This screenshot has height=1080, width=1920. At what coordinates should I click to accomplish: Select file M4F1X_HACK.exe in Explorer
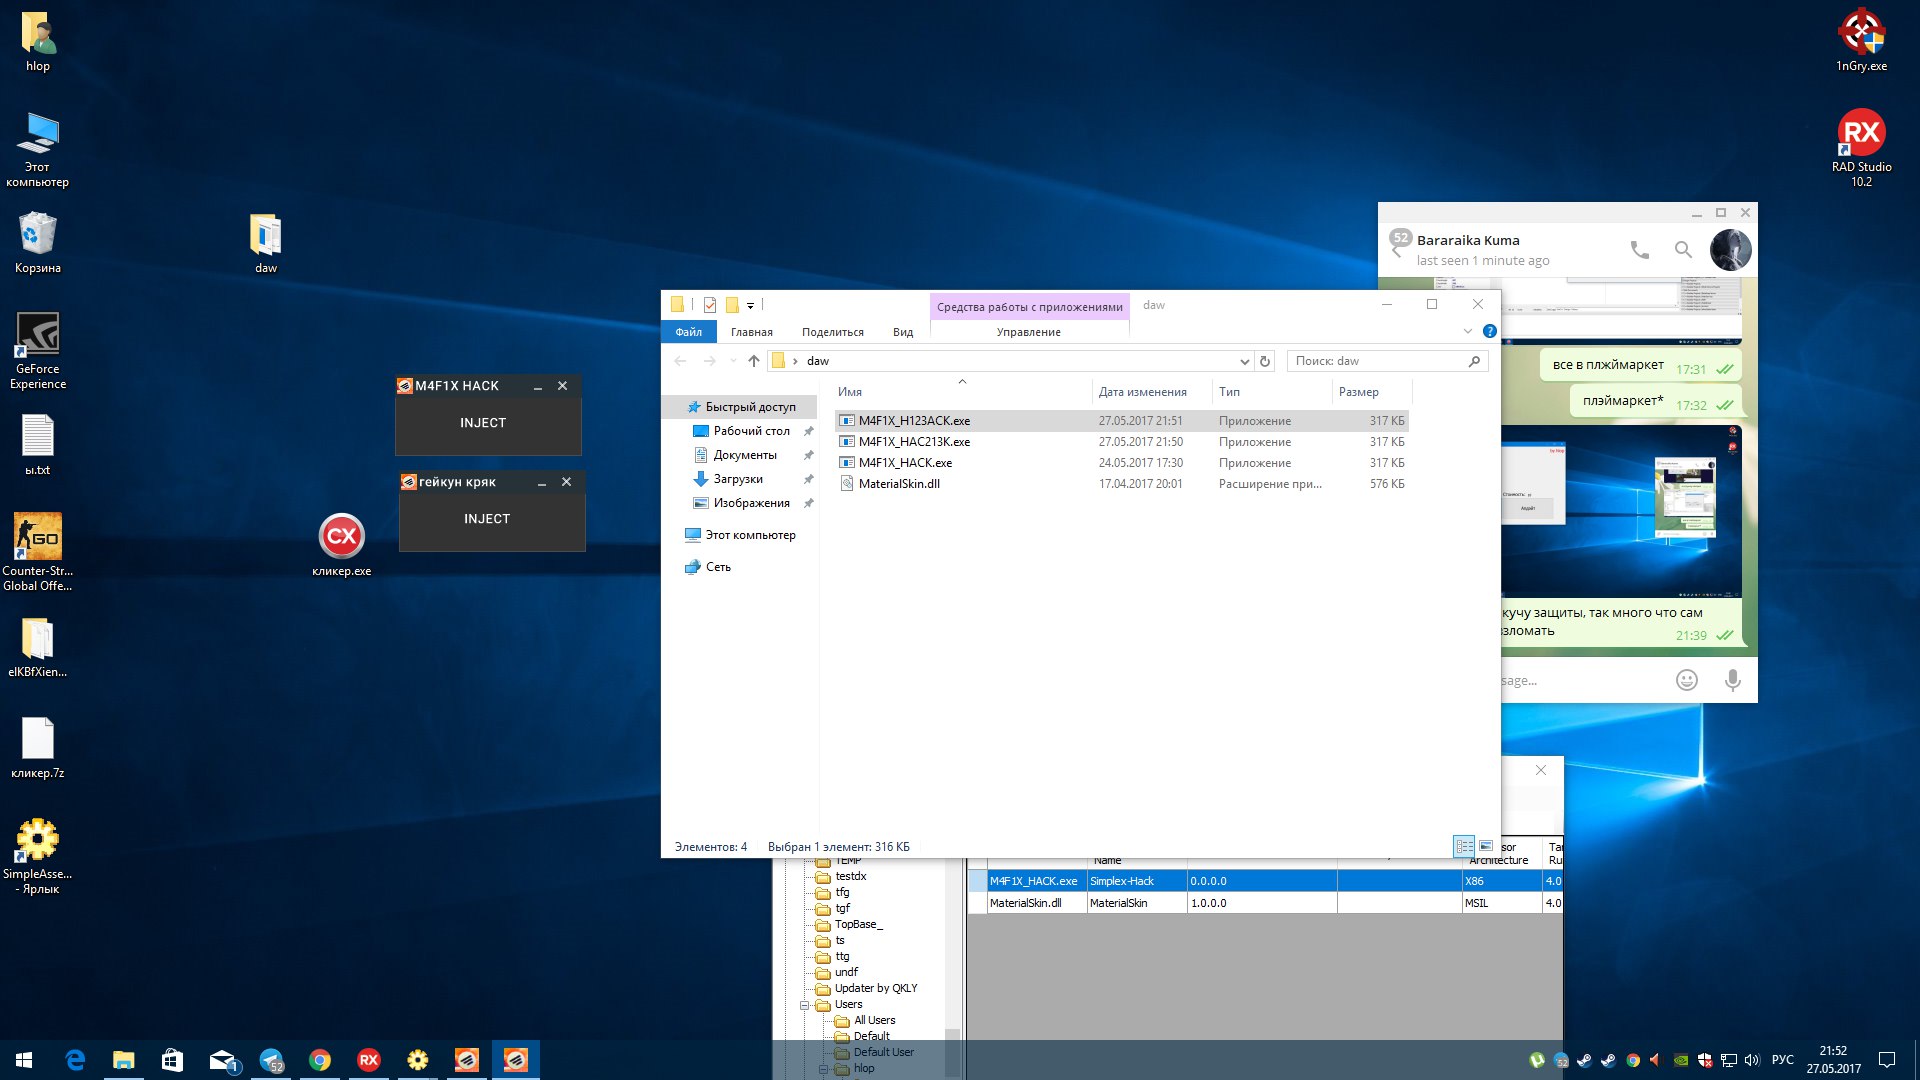1122,463
